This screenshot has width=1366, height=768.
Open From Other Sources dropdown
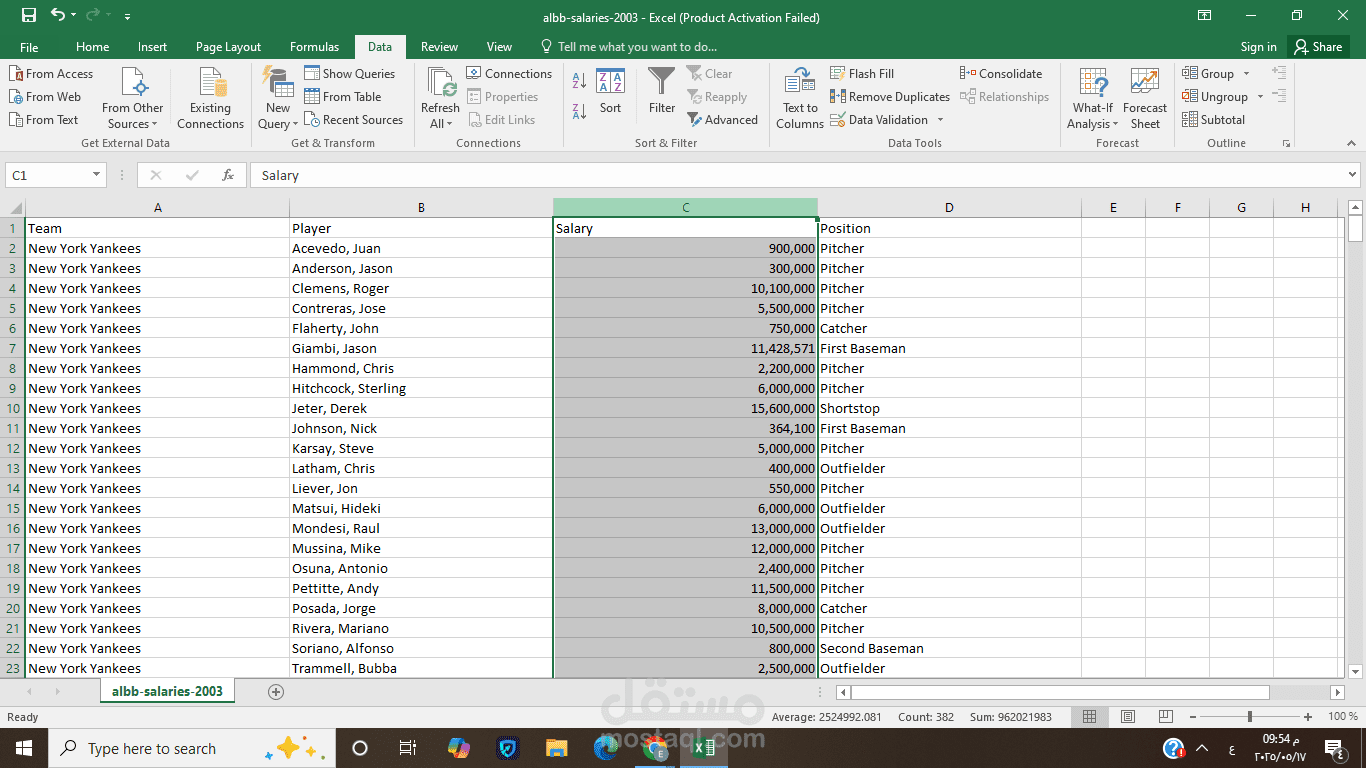click(x=132, y=99)
